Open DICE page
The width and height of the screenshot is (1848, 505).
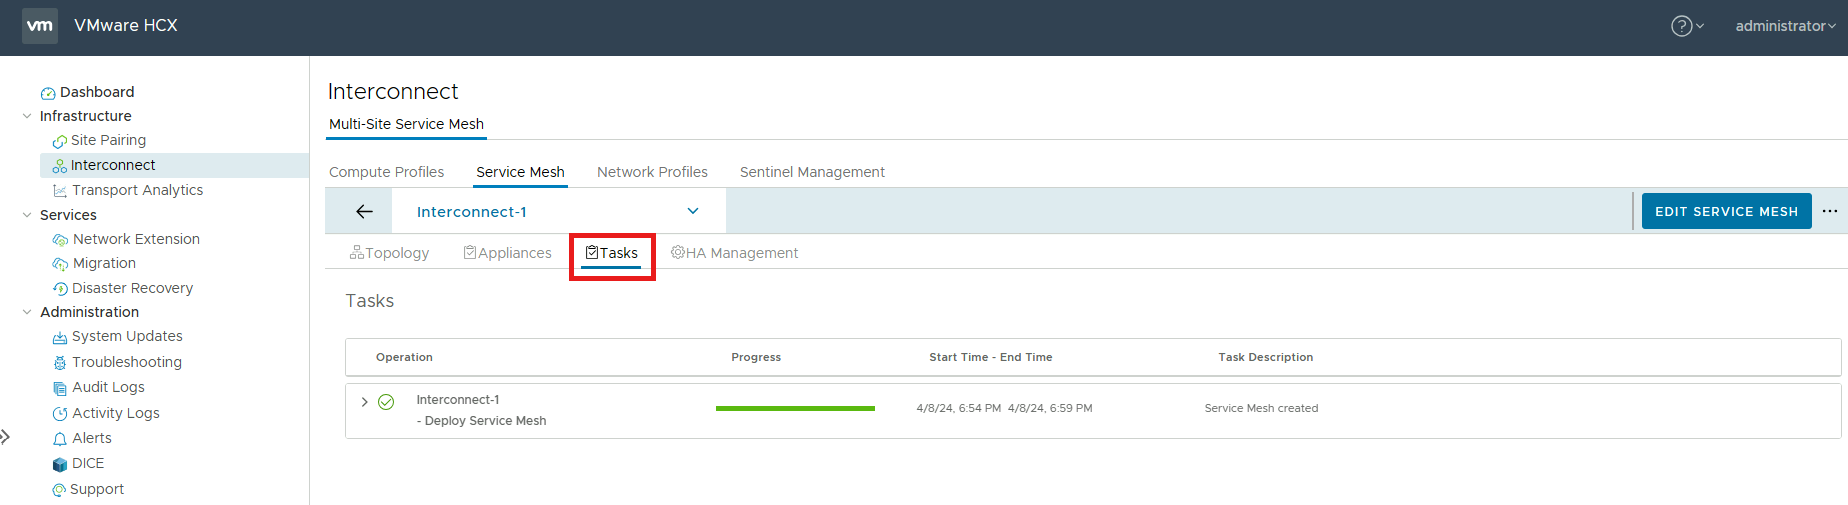tap(88, 463)
